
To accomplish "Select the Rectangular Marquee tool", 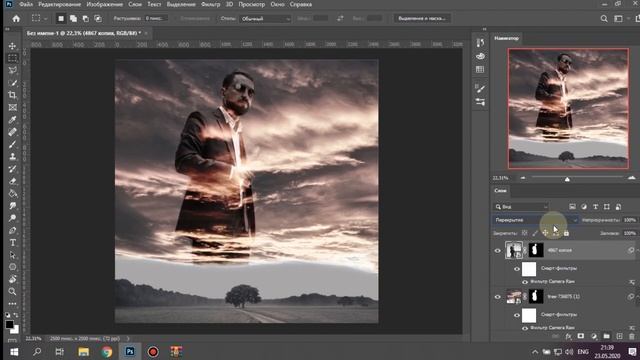I will coord(13,58).
